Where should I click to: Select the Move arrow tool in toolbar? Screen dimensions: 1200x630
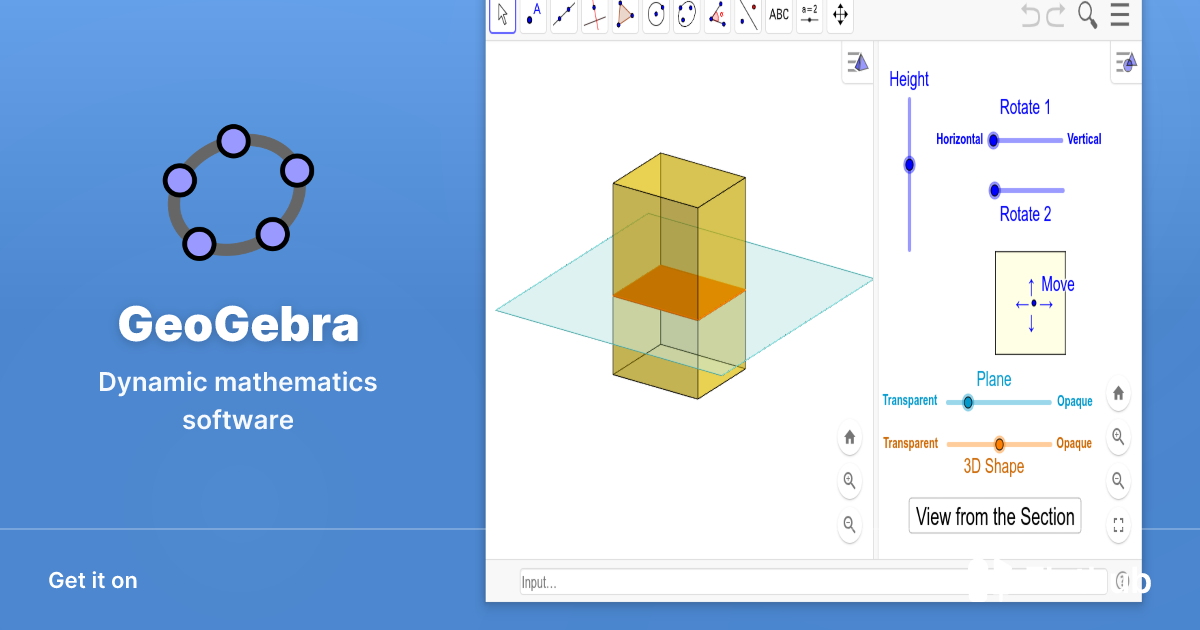(x=502, y=15)
